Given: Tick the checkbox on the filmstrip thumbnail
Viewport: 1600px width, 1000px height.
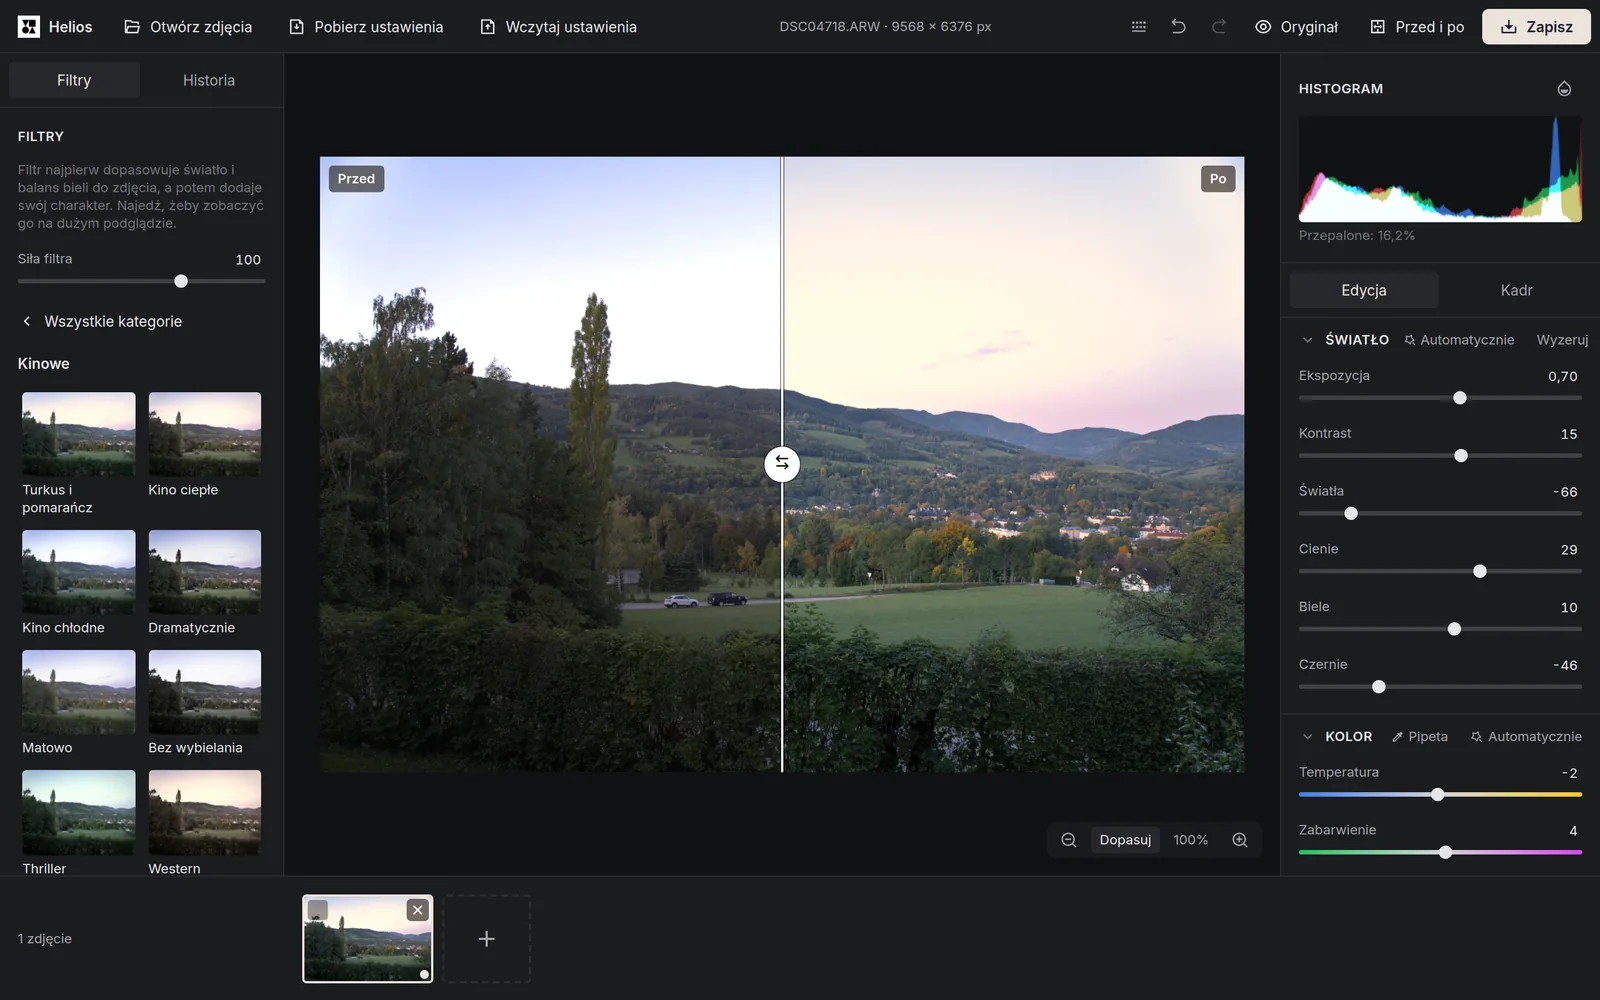Looking at the screenshot, I should click(x=318, y=910).
